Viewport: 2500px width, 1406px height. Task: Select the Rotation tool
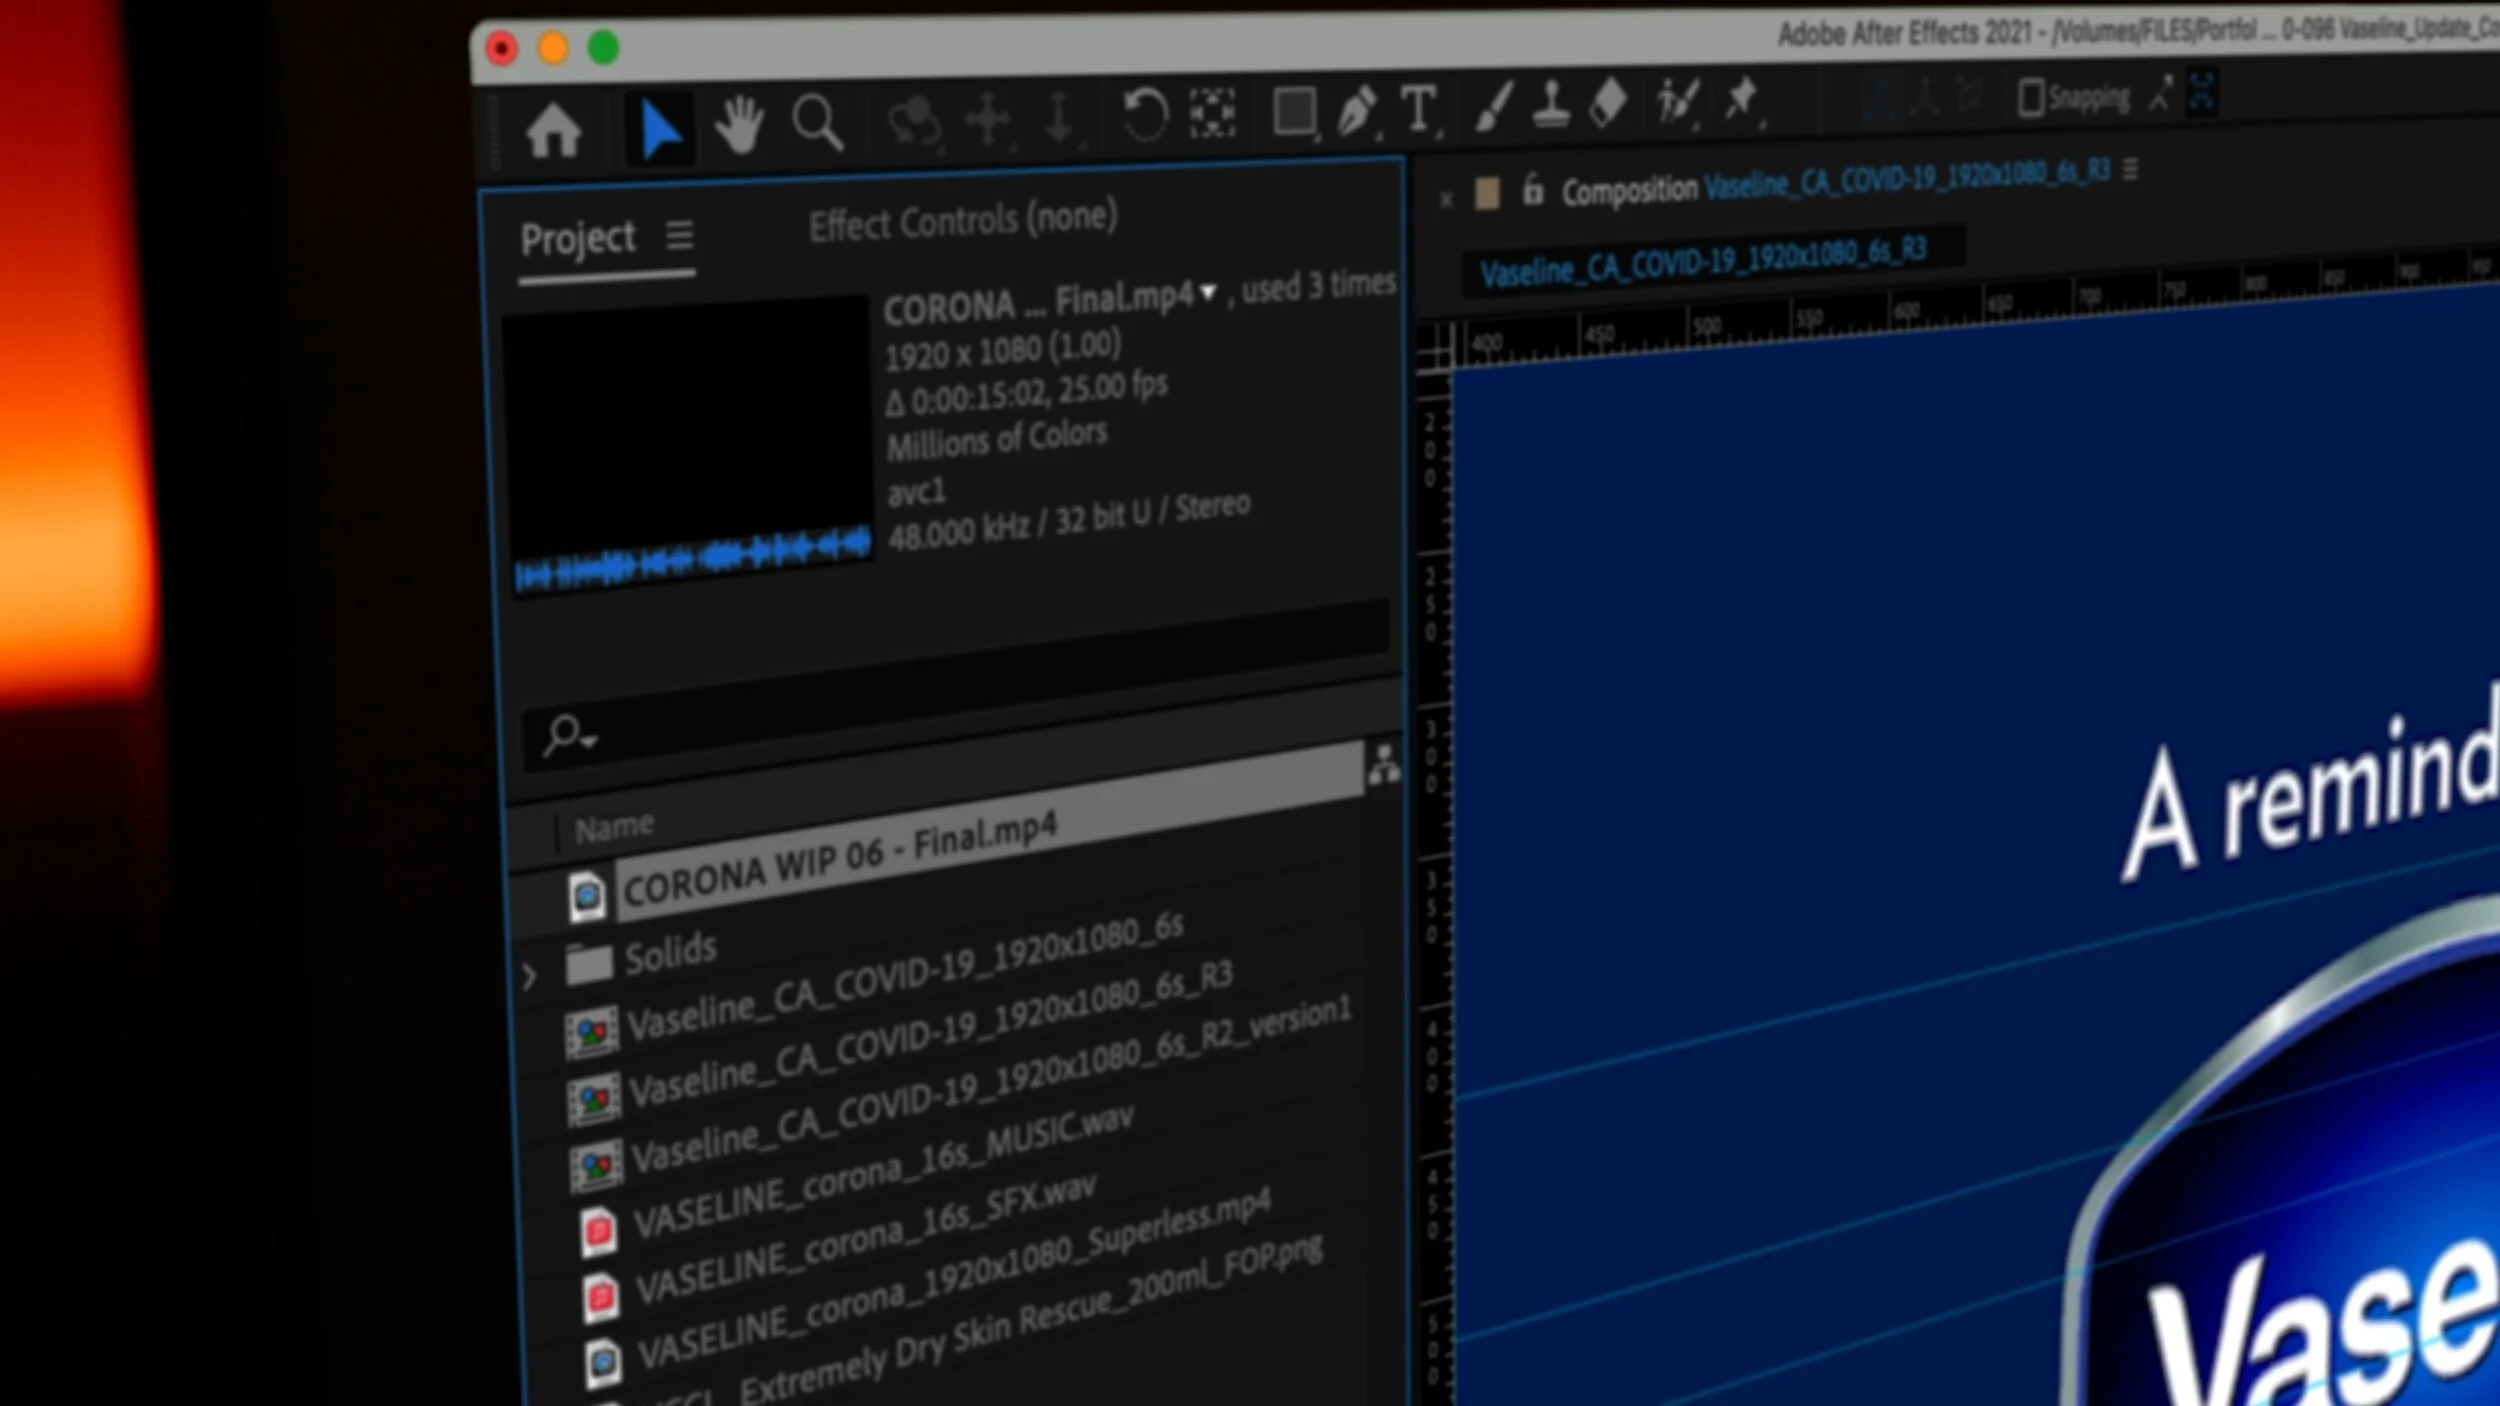(1144, 114)
